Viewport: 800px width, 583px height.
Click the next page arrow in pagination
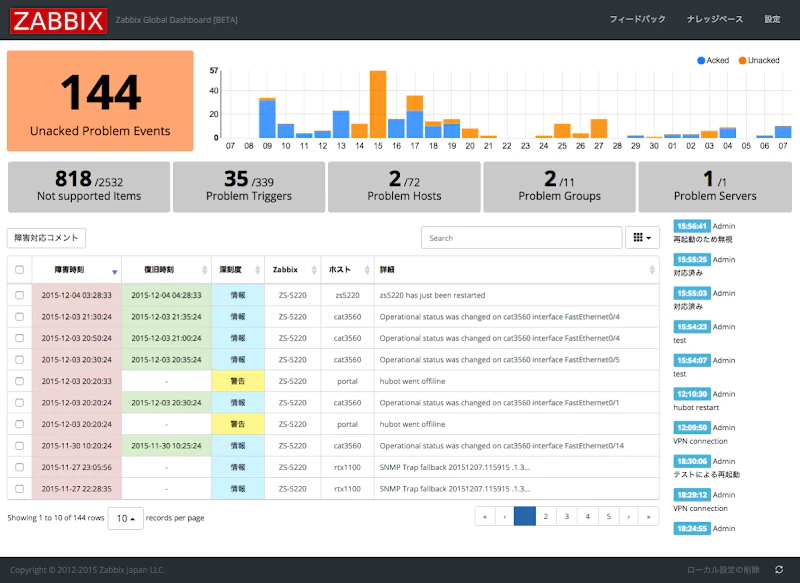point(629,517)
